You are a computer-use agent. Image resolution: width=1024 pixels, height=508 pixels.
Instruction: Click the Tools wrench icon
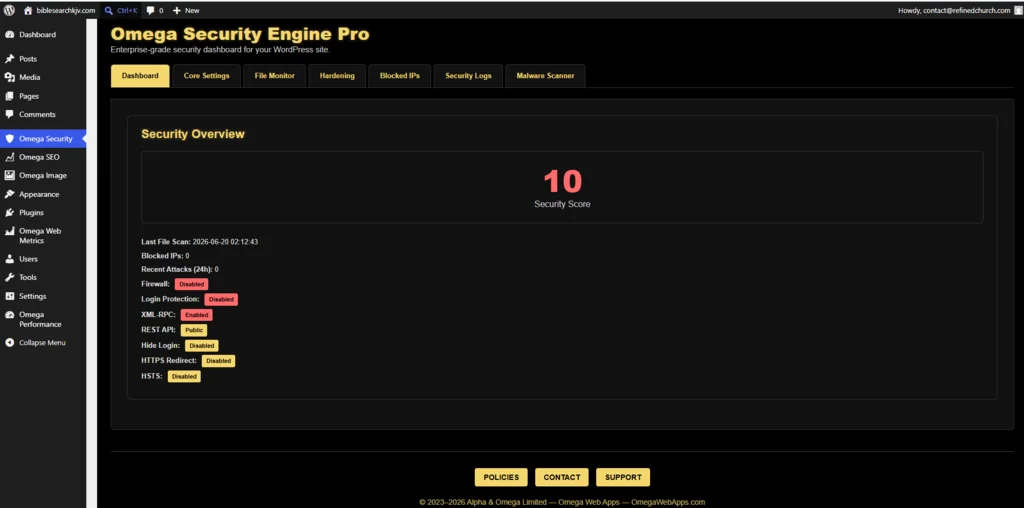click(9, 278)
